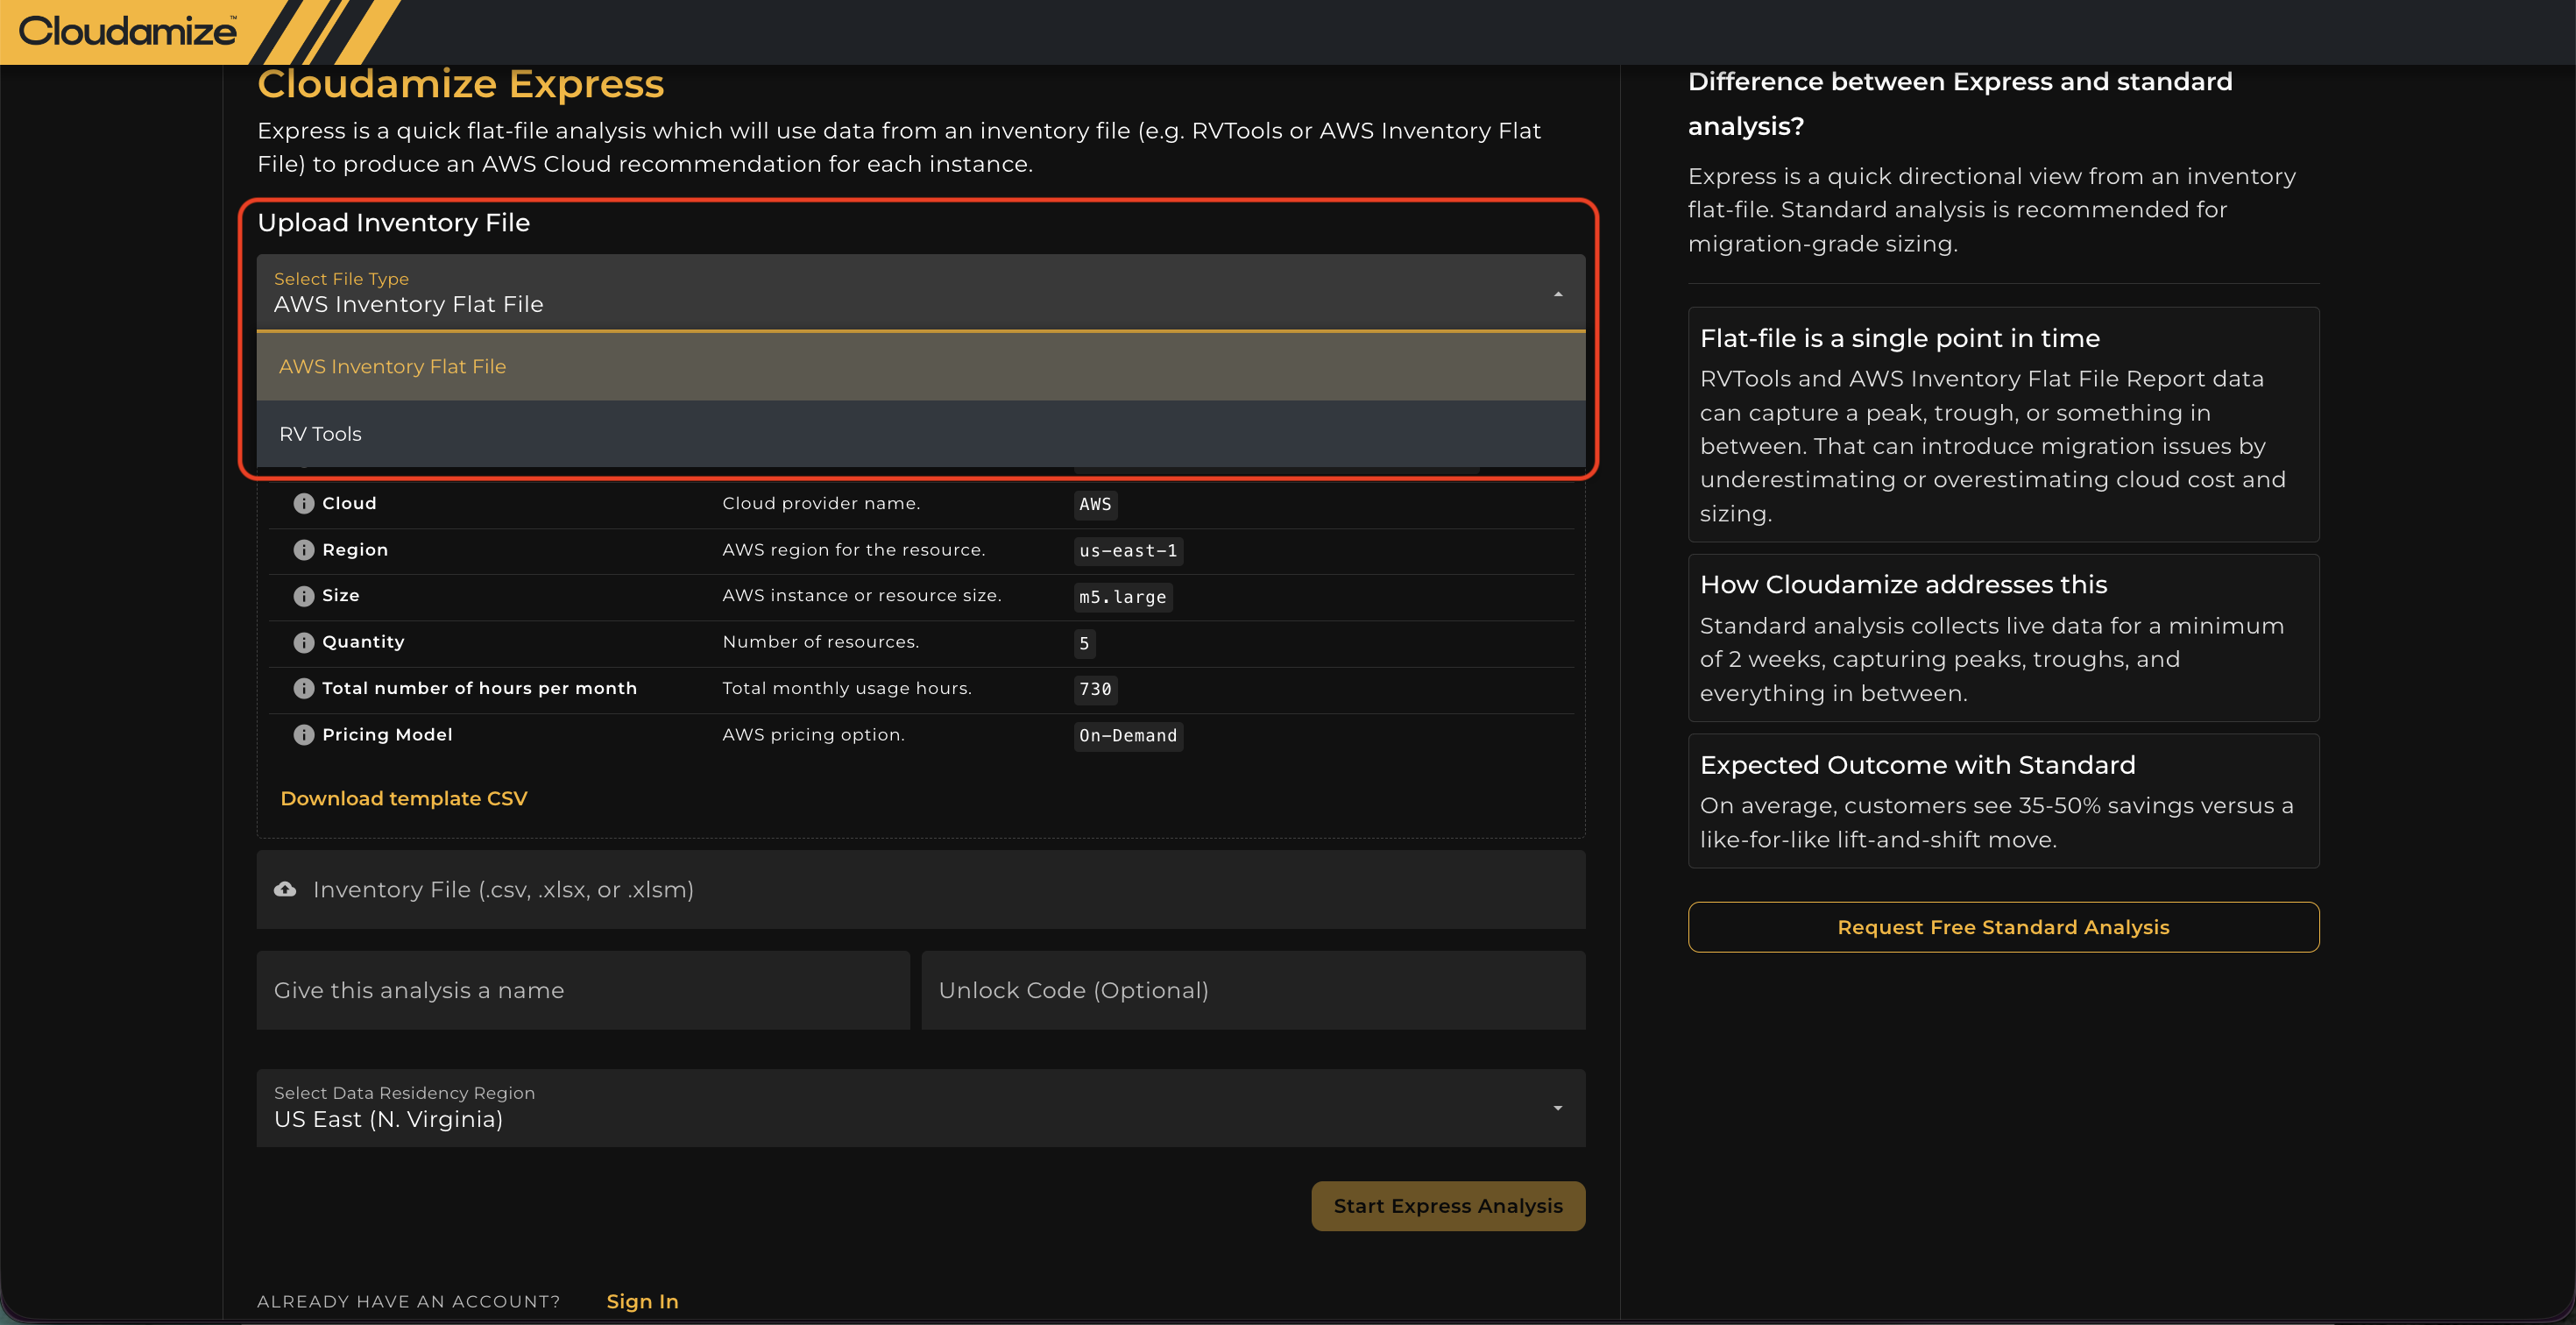Screen dimensions: 2576x1325
Task: Click the Cloud provider name description
Action: (821, 504)
